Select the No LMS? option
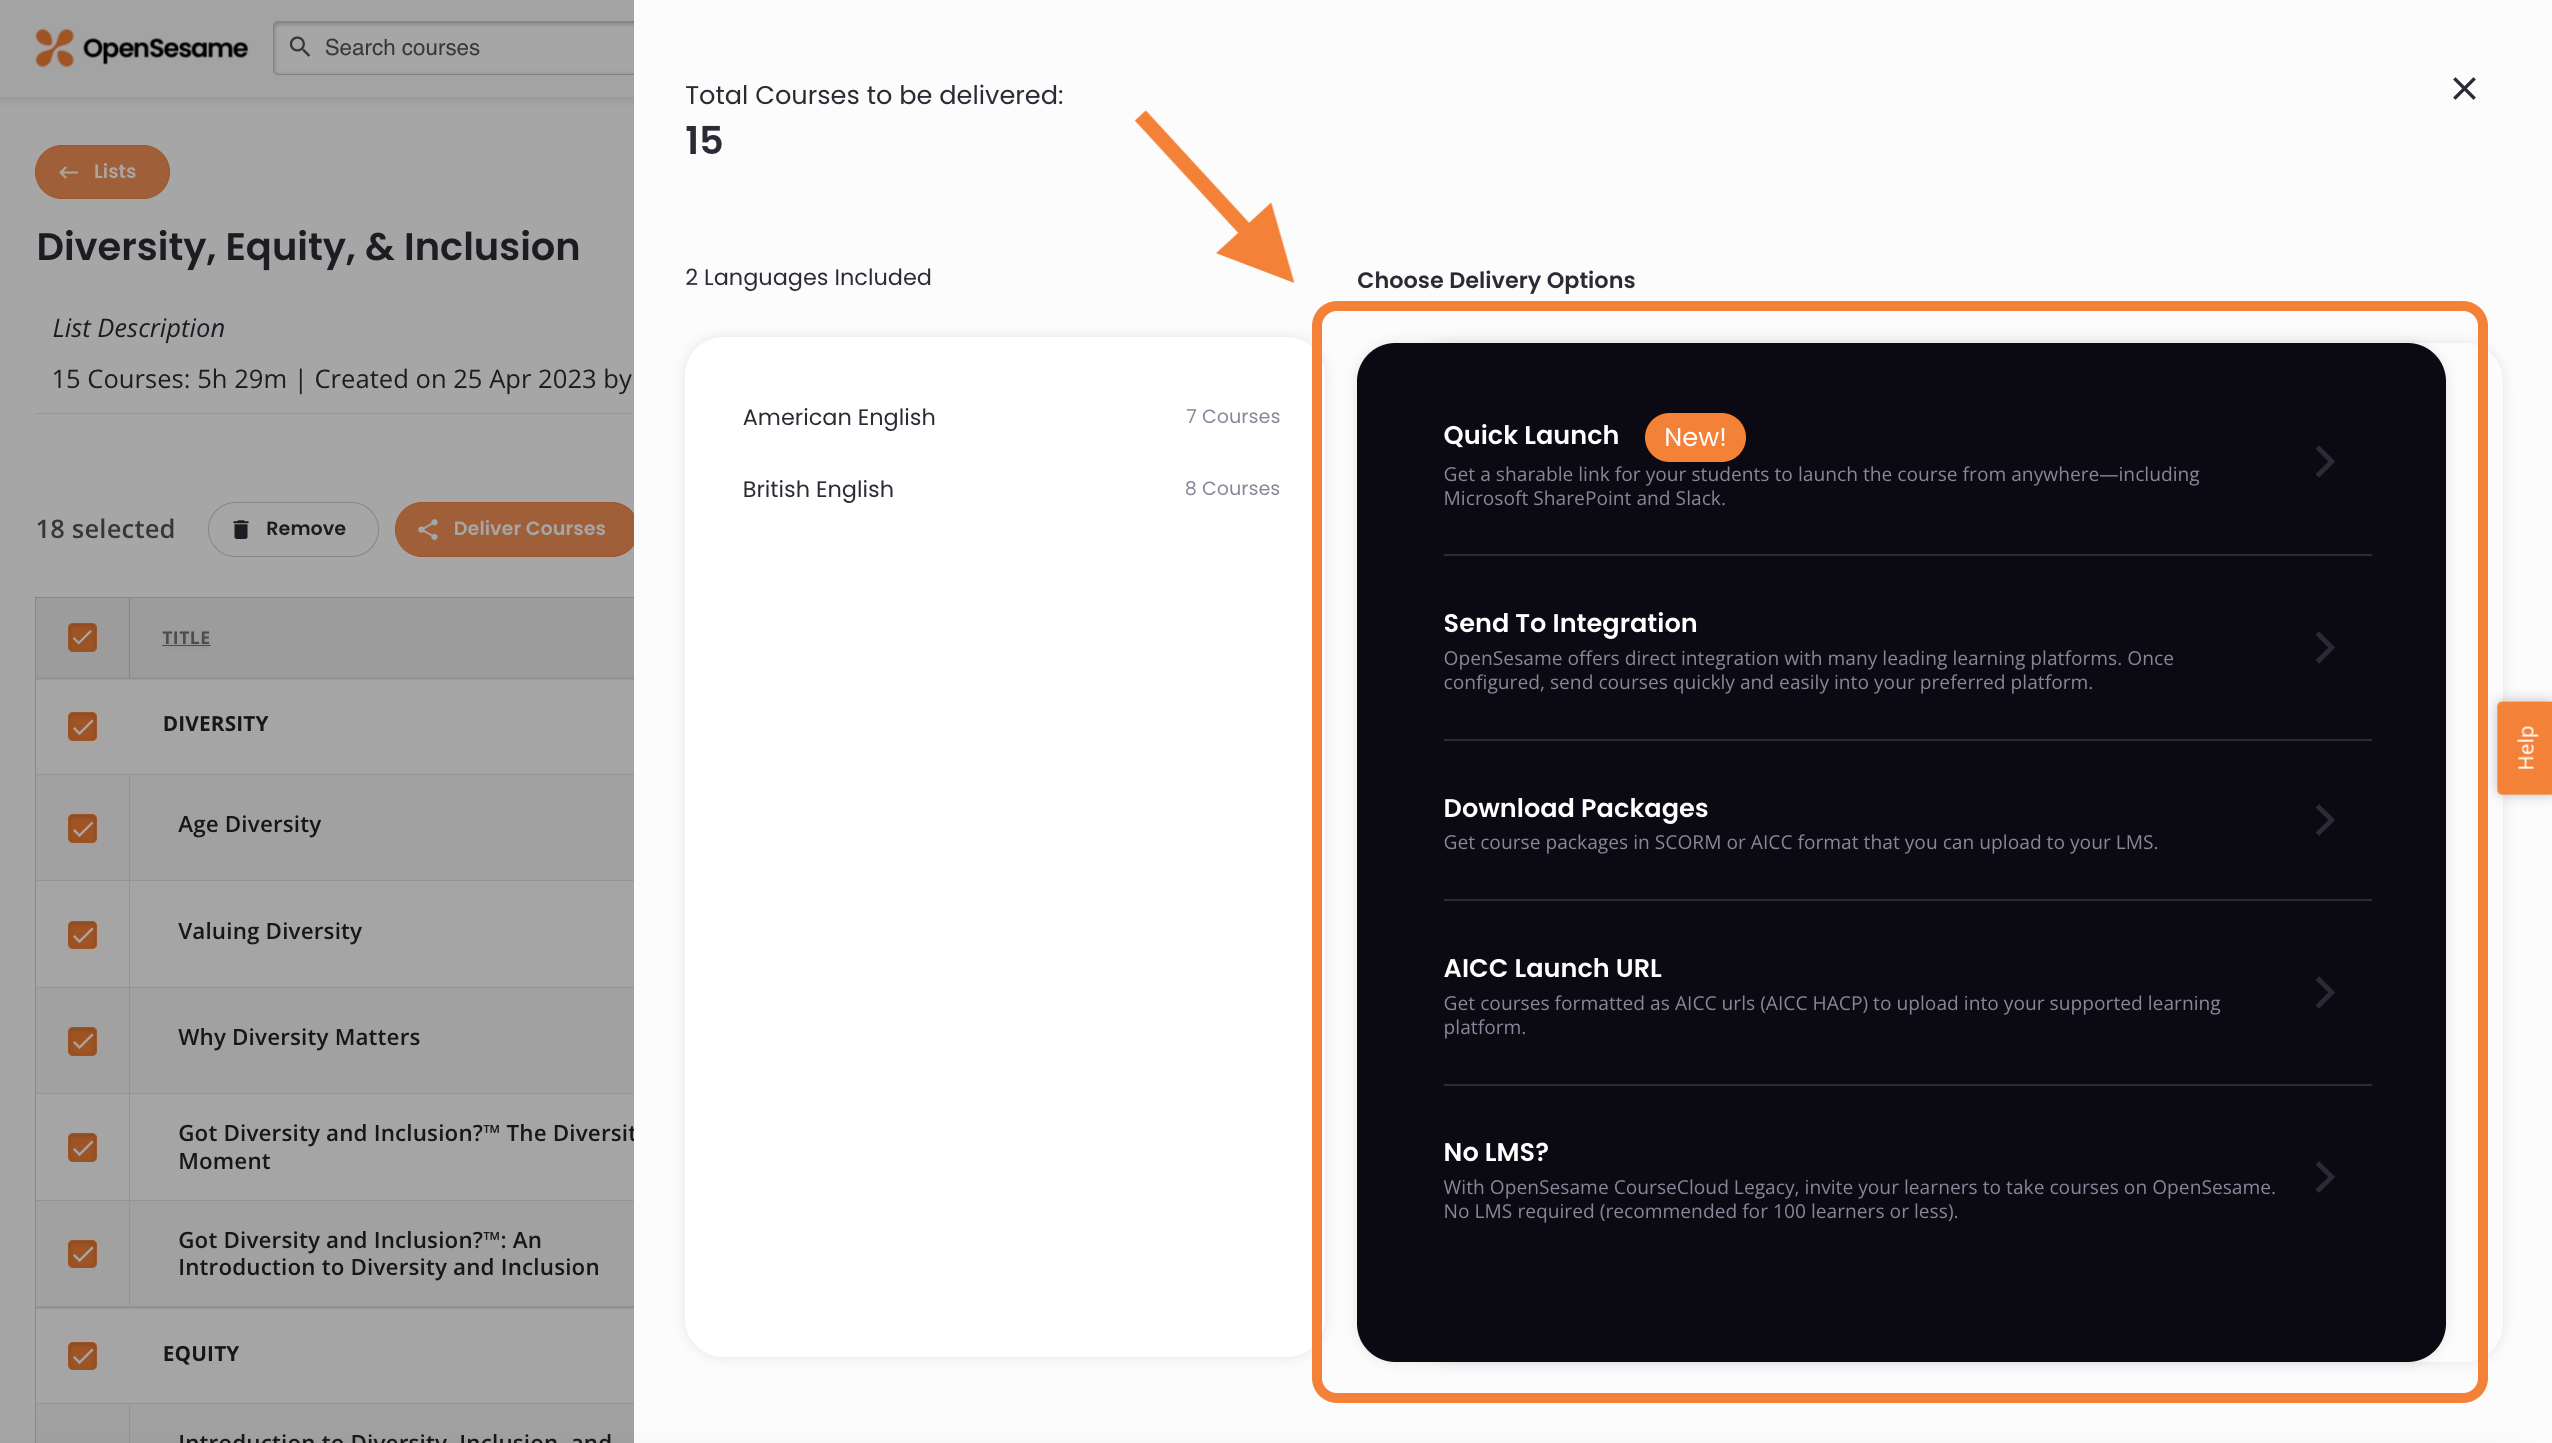Image resolution: width=2552 pixels, height=1443 pixels. click(1907, 1178)
